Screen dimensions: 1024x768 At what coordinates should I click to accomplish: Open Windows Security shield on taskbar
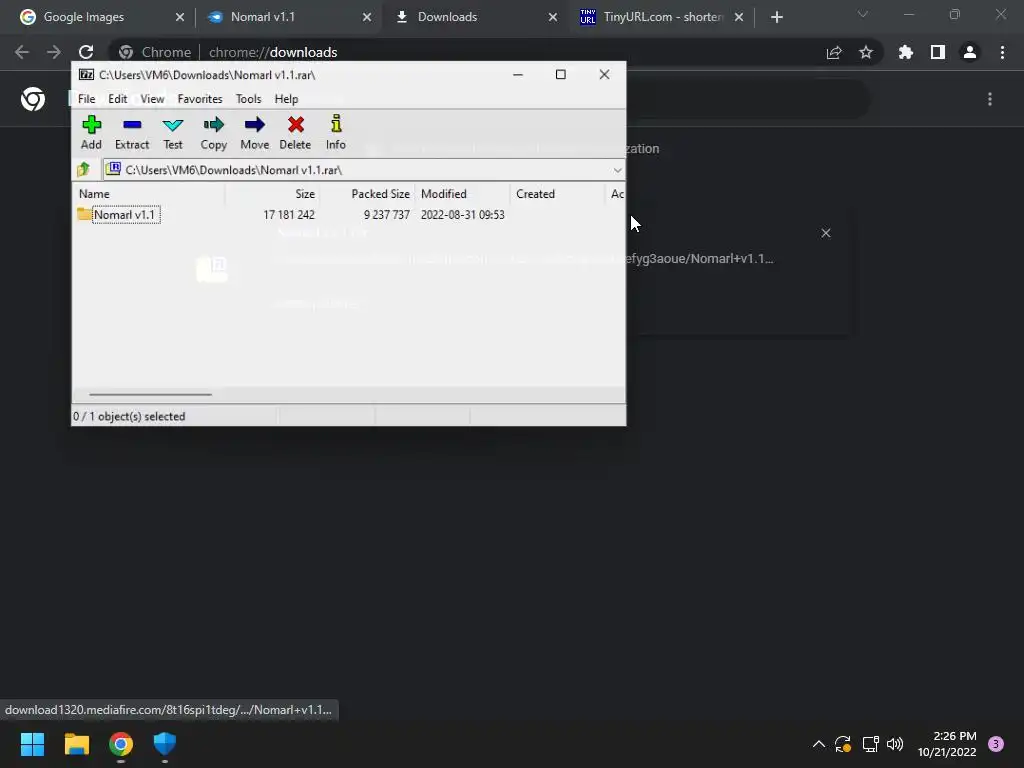click(x=165, y=744)
